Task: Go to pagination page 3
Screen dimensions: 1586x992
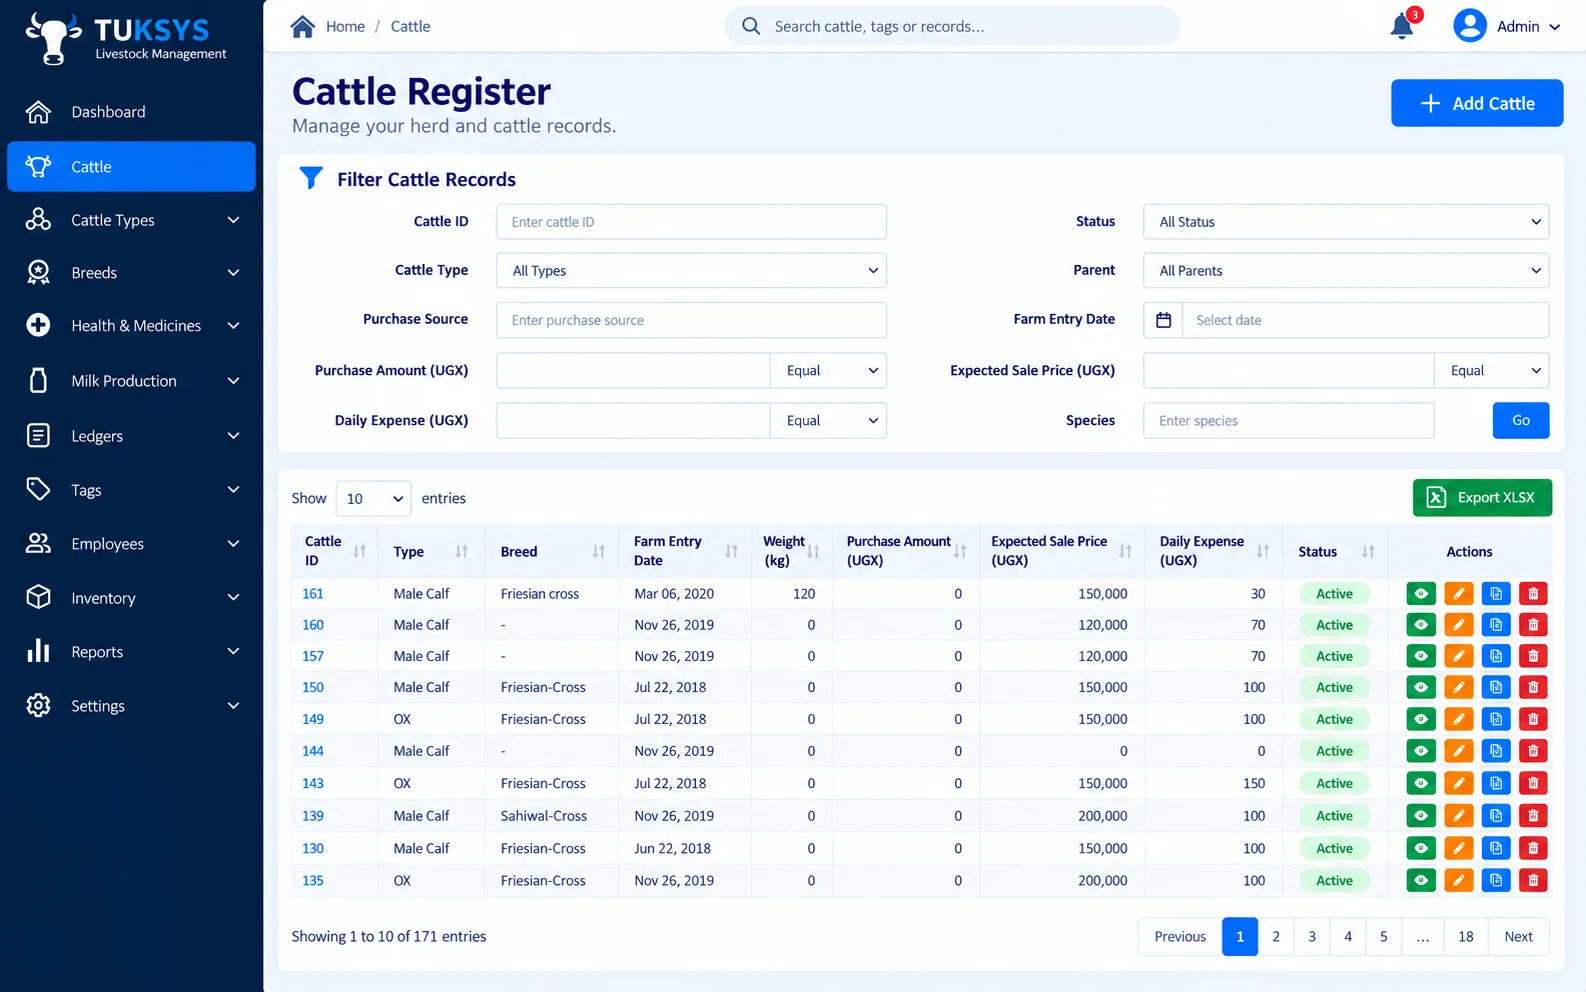Action: pyautogui.click(x=1312, y=937)
